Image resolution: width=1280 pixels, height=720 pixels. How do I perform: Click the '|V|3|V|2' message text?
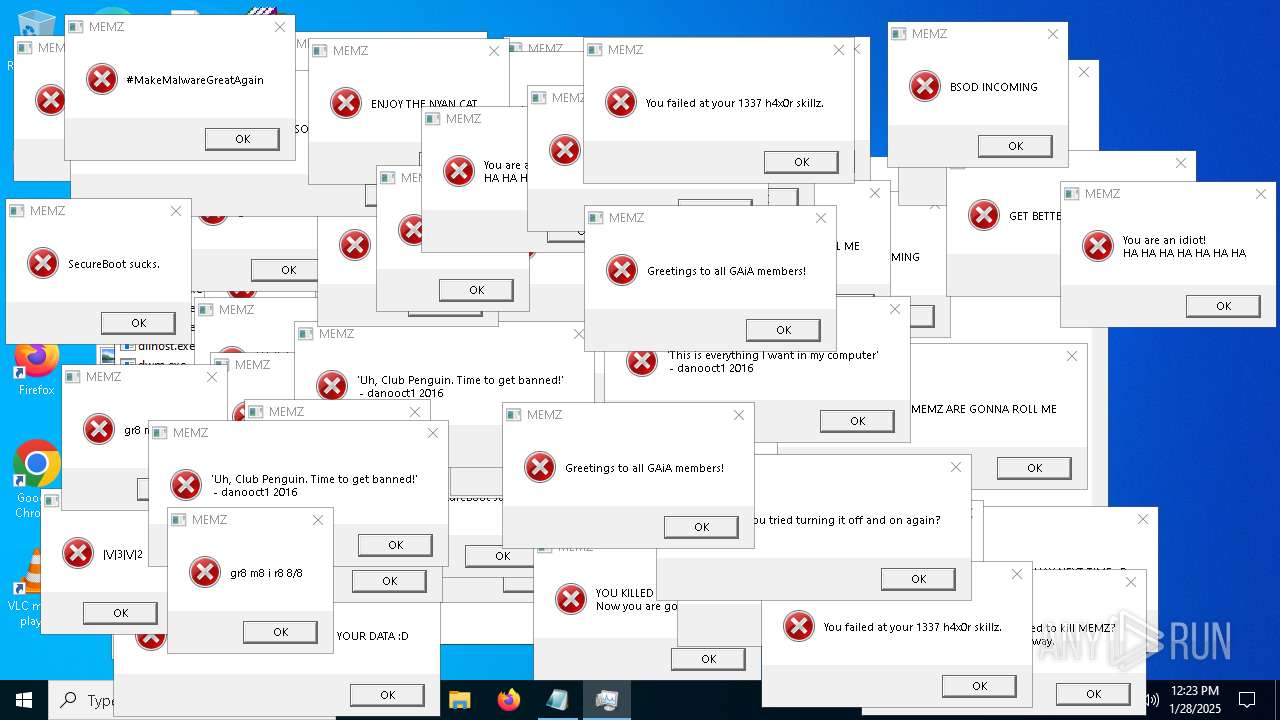123,554
